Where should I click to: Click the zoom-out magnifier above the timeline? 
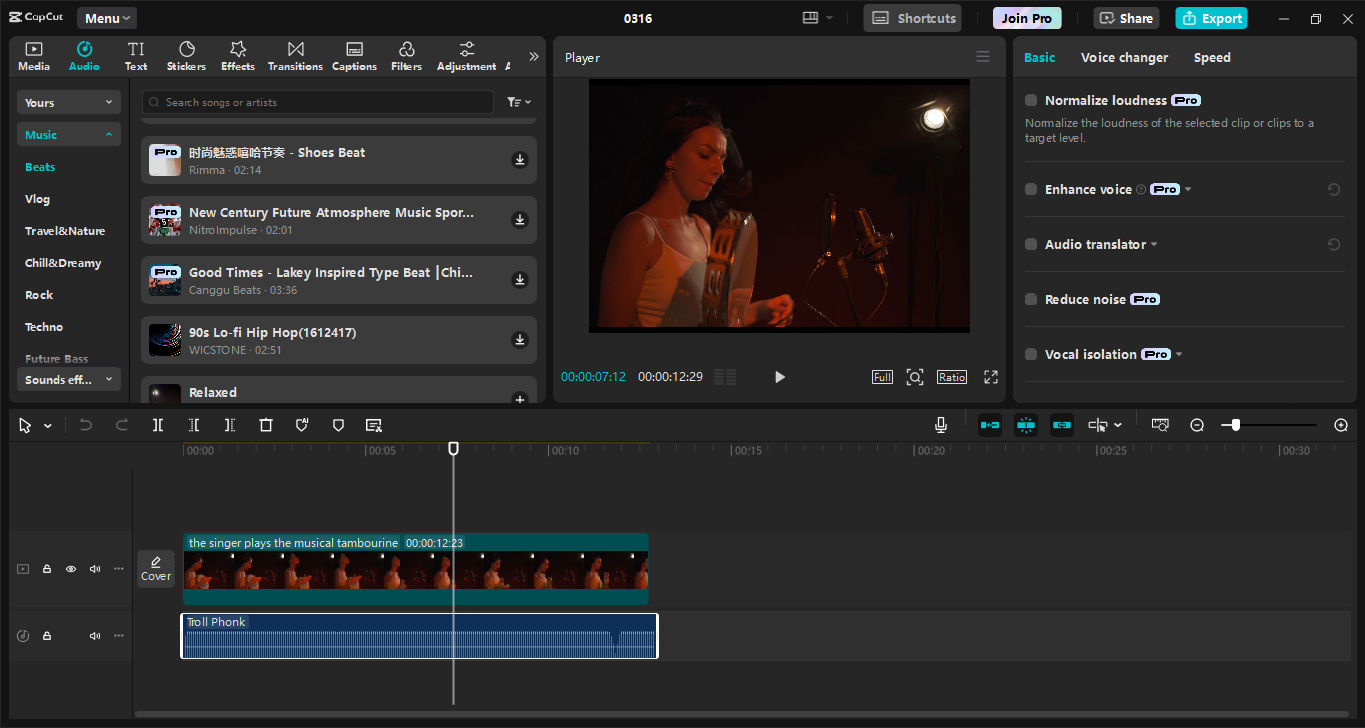[1196, 424]
